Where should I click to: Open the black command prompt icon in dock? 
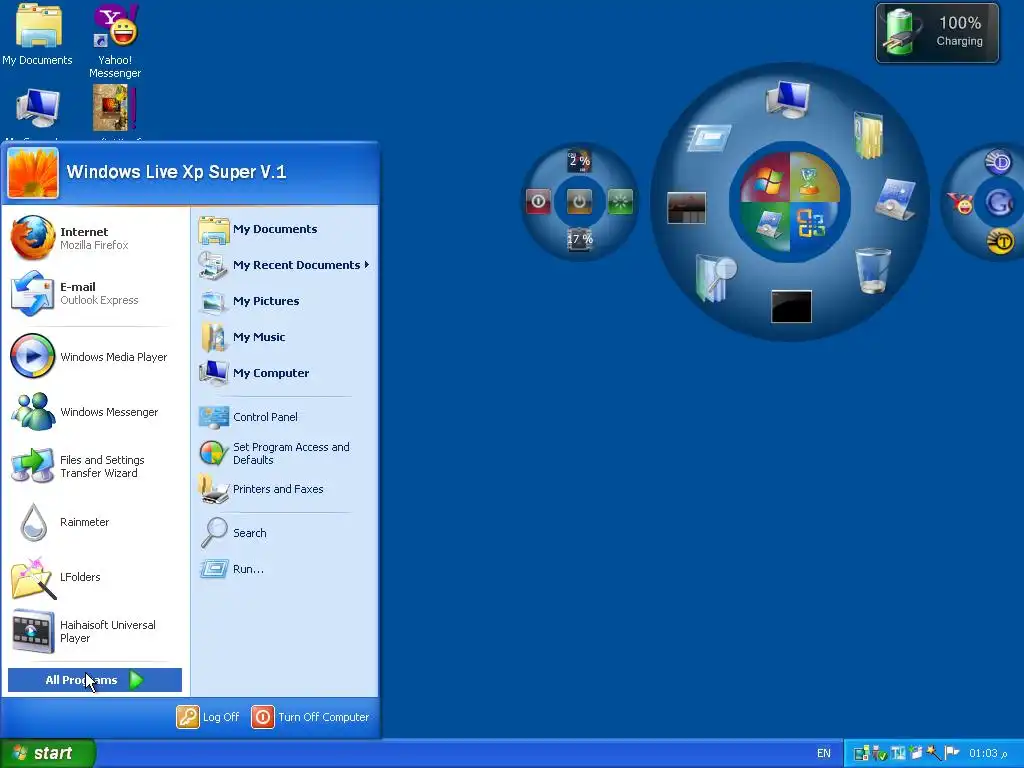point(792,307)
